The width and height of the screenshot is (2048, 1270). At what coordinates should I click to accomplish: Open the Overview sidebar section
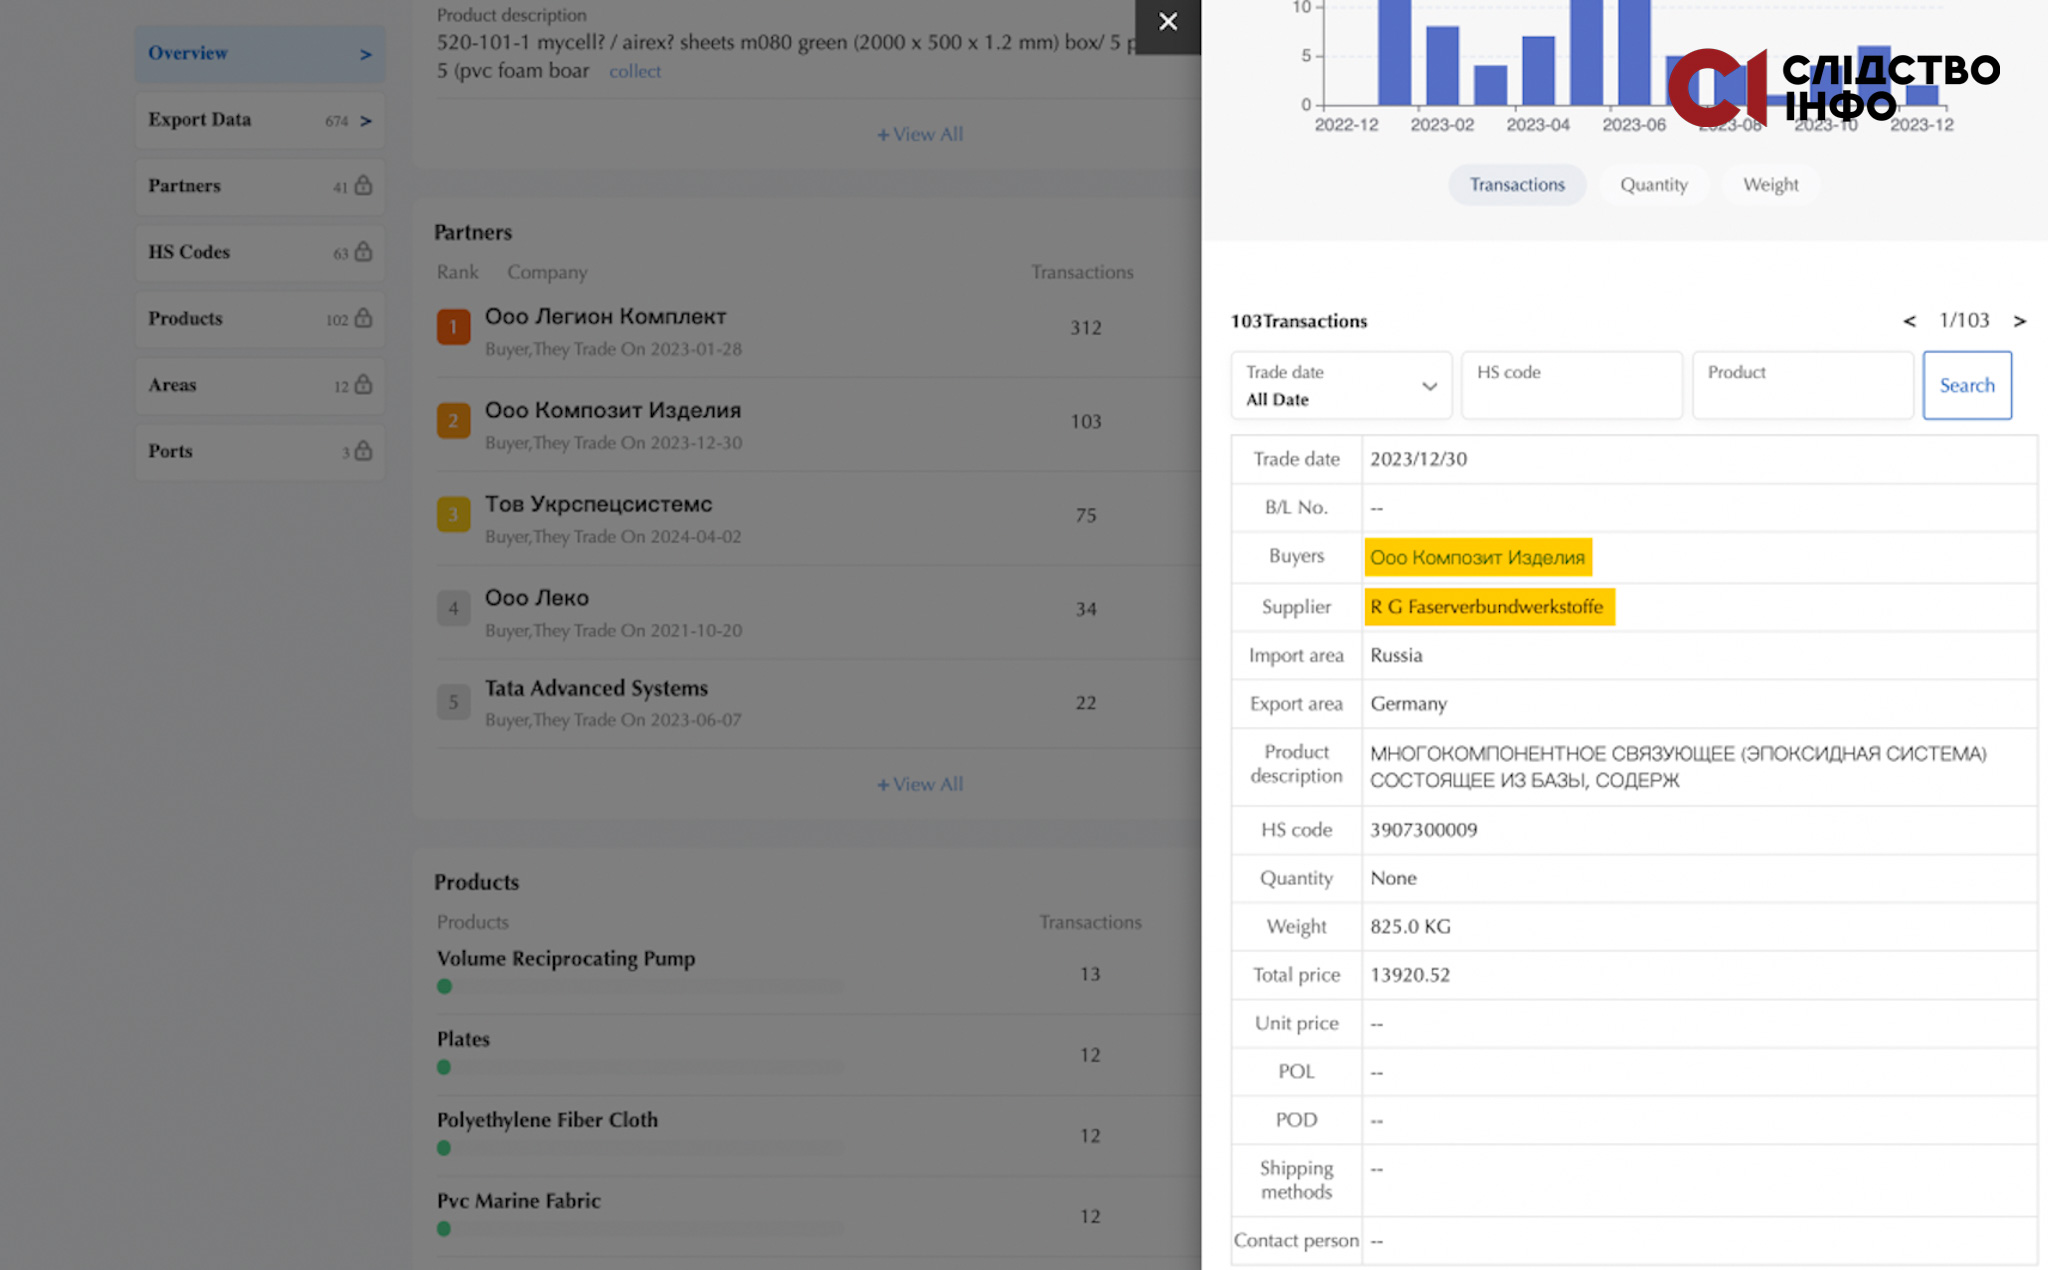pos(260,54)
